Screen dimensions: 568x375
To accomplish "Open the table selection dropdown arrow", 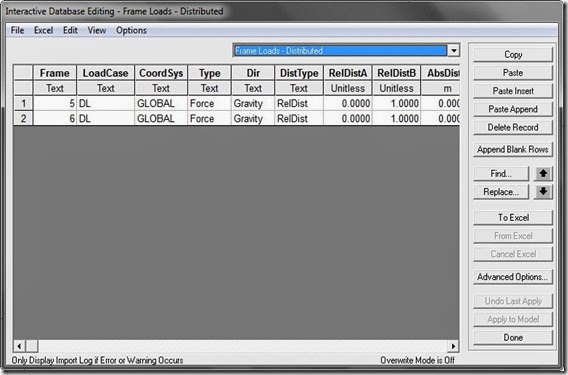I will [x=454, y=50].
